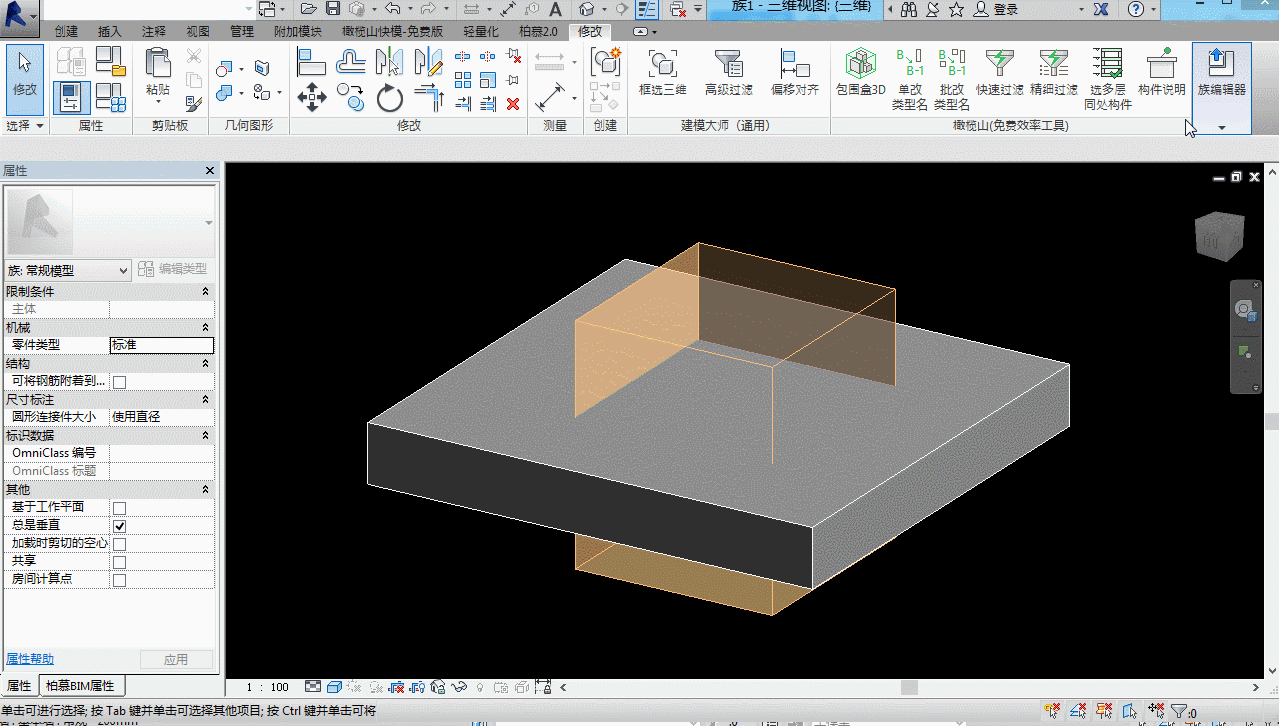
Task: Open the 注释 ribbon tab
Action: pos(153,31)
